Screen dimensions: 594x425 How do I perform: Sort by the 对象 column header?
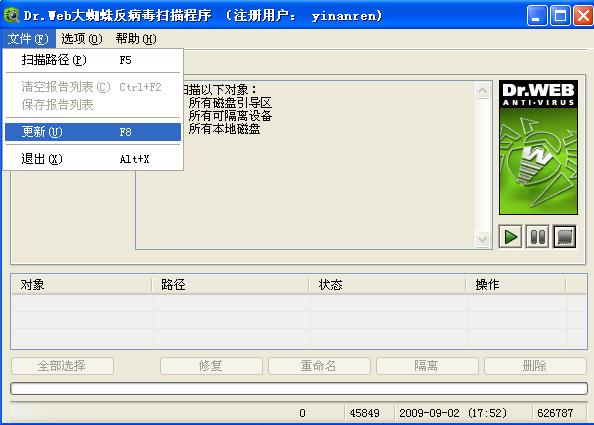[x=81, y=285]
